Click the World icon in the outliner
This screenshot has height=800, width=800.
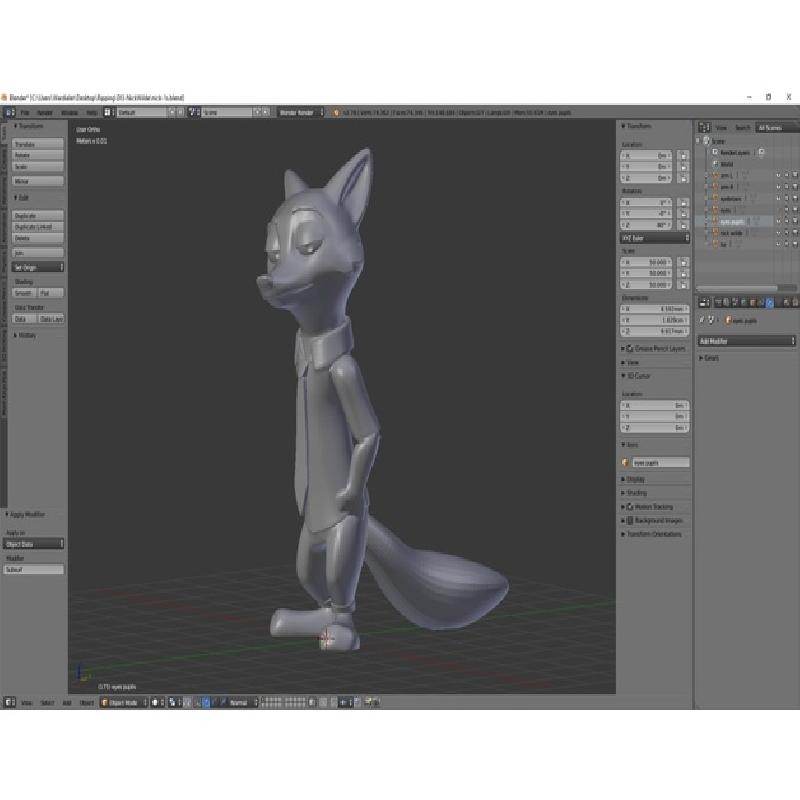pyautogui.click(x=715, y=164)
